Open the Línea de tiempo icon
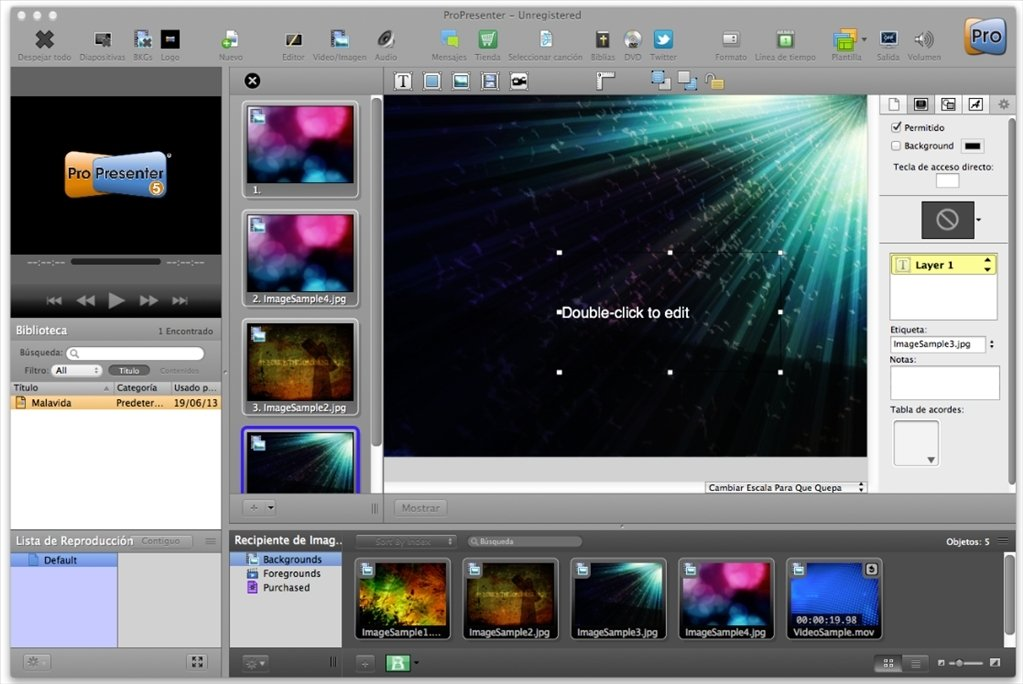This screenshot has height=684, width=1023. point(785,40)
